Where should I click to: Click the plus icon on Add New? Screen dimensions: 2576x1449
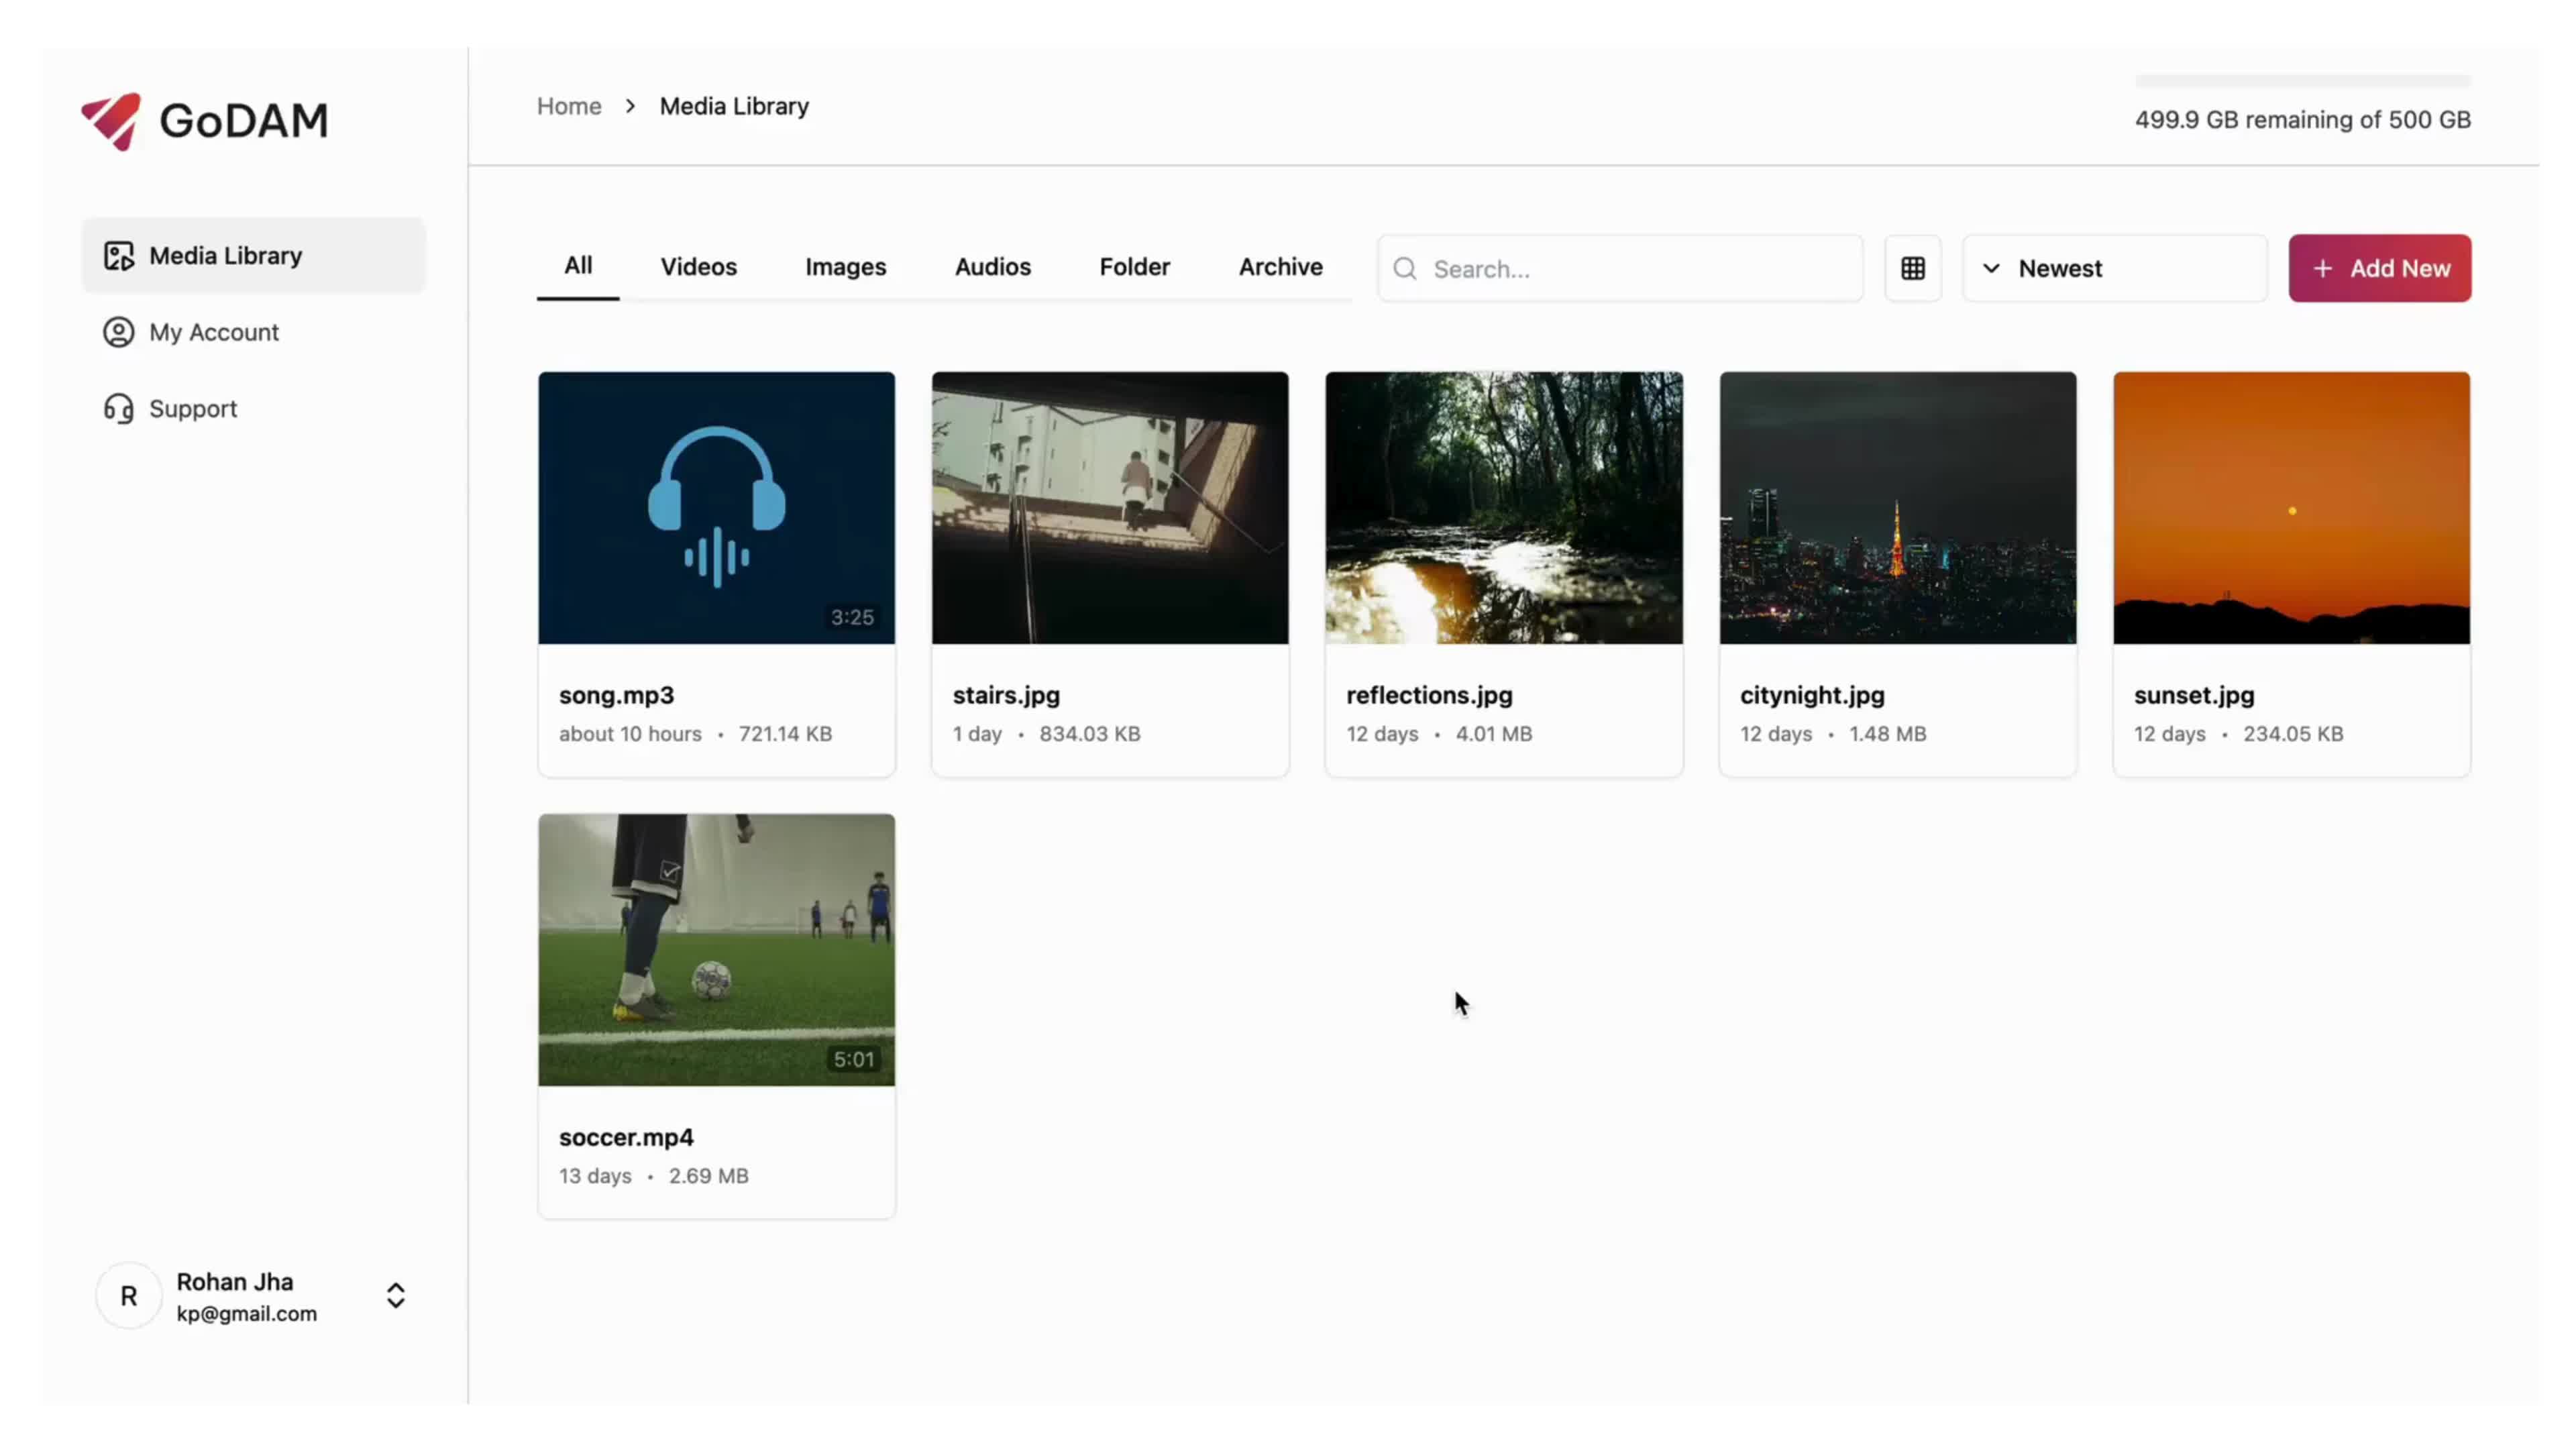(x=2322, y=269)
